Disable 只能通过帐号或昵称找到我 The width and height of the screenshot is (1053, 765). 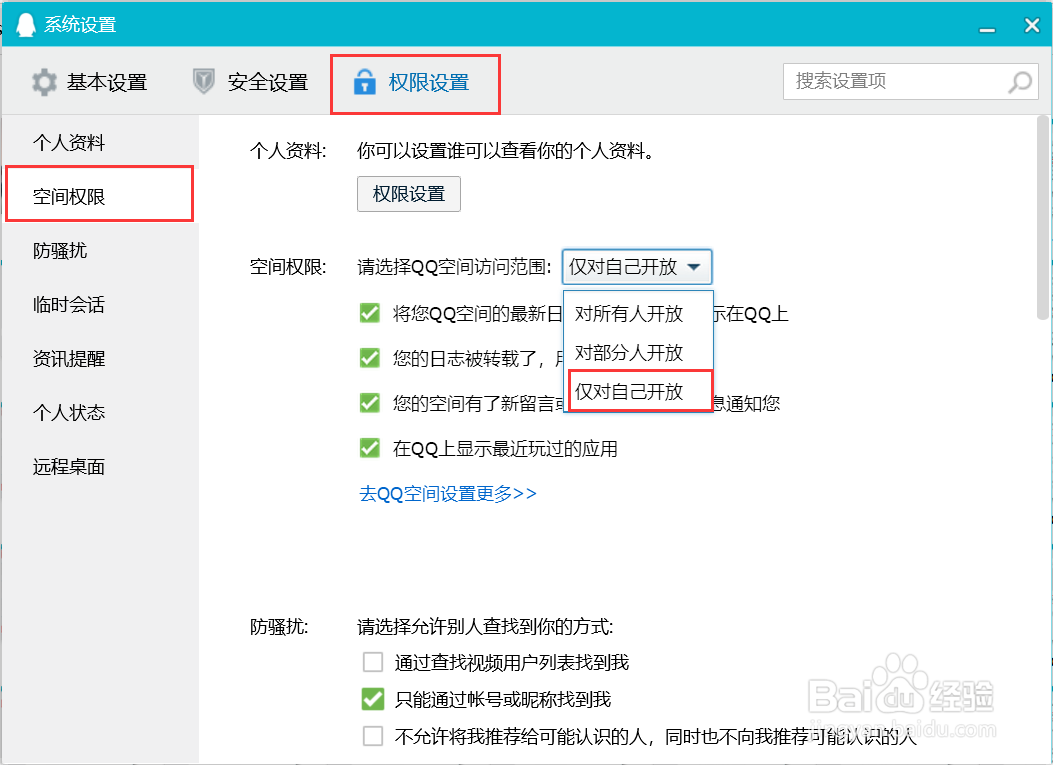373,699
